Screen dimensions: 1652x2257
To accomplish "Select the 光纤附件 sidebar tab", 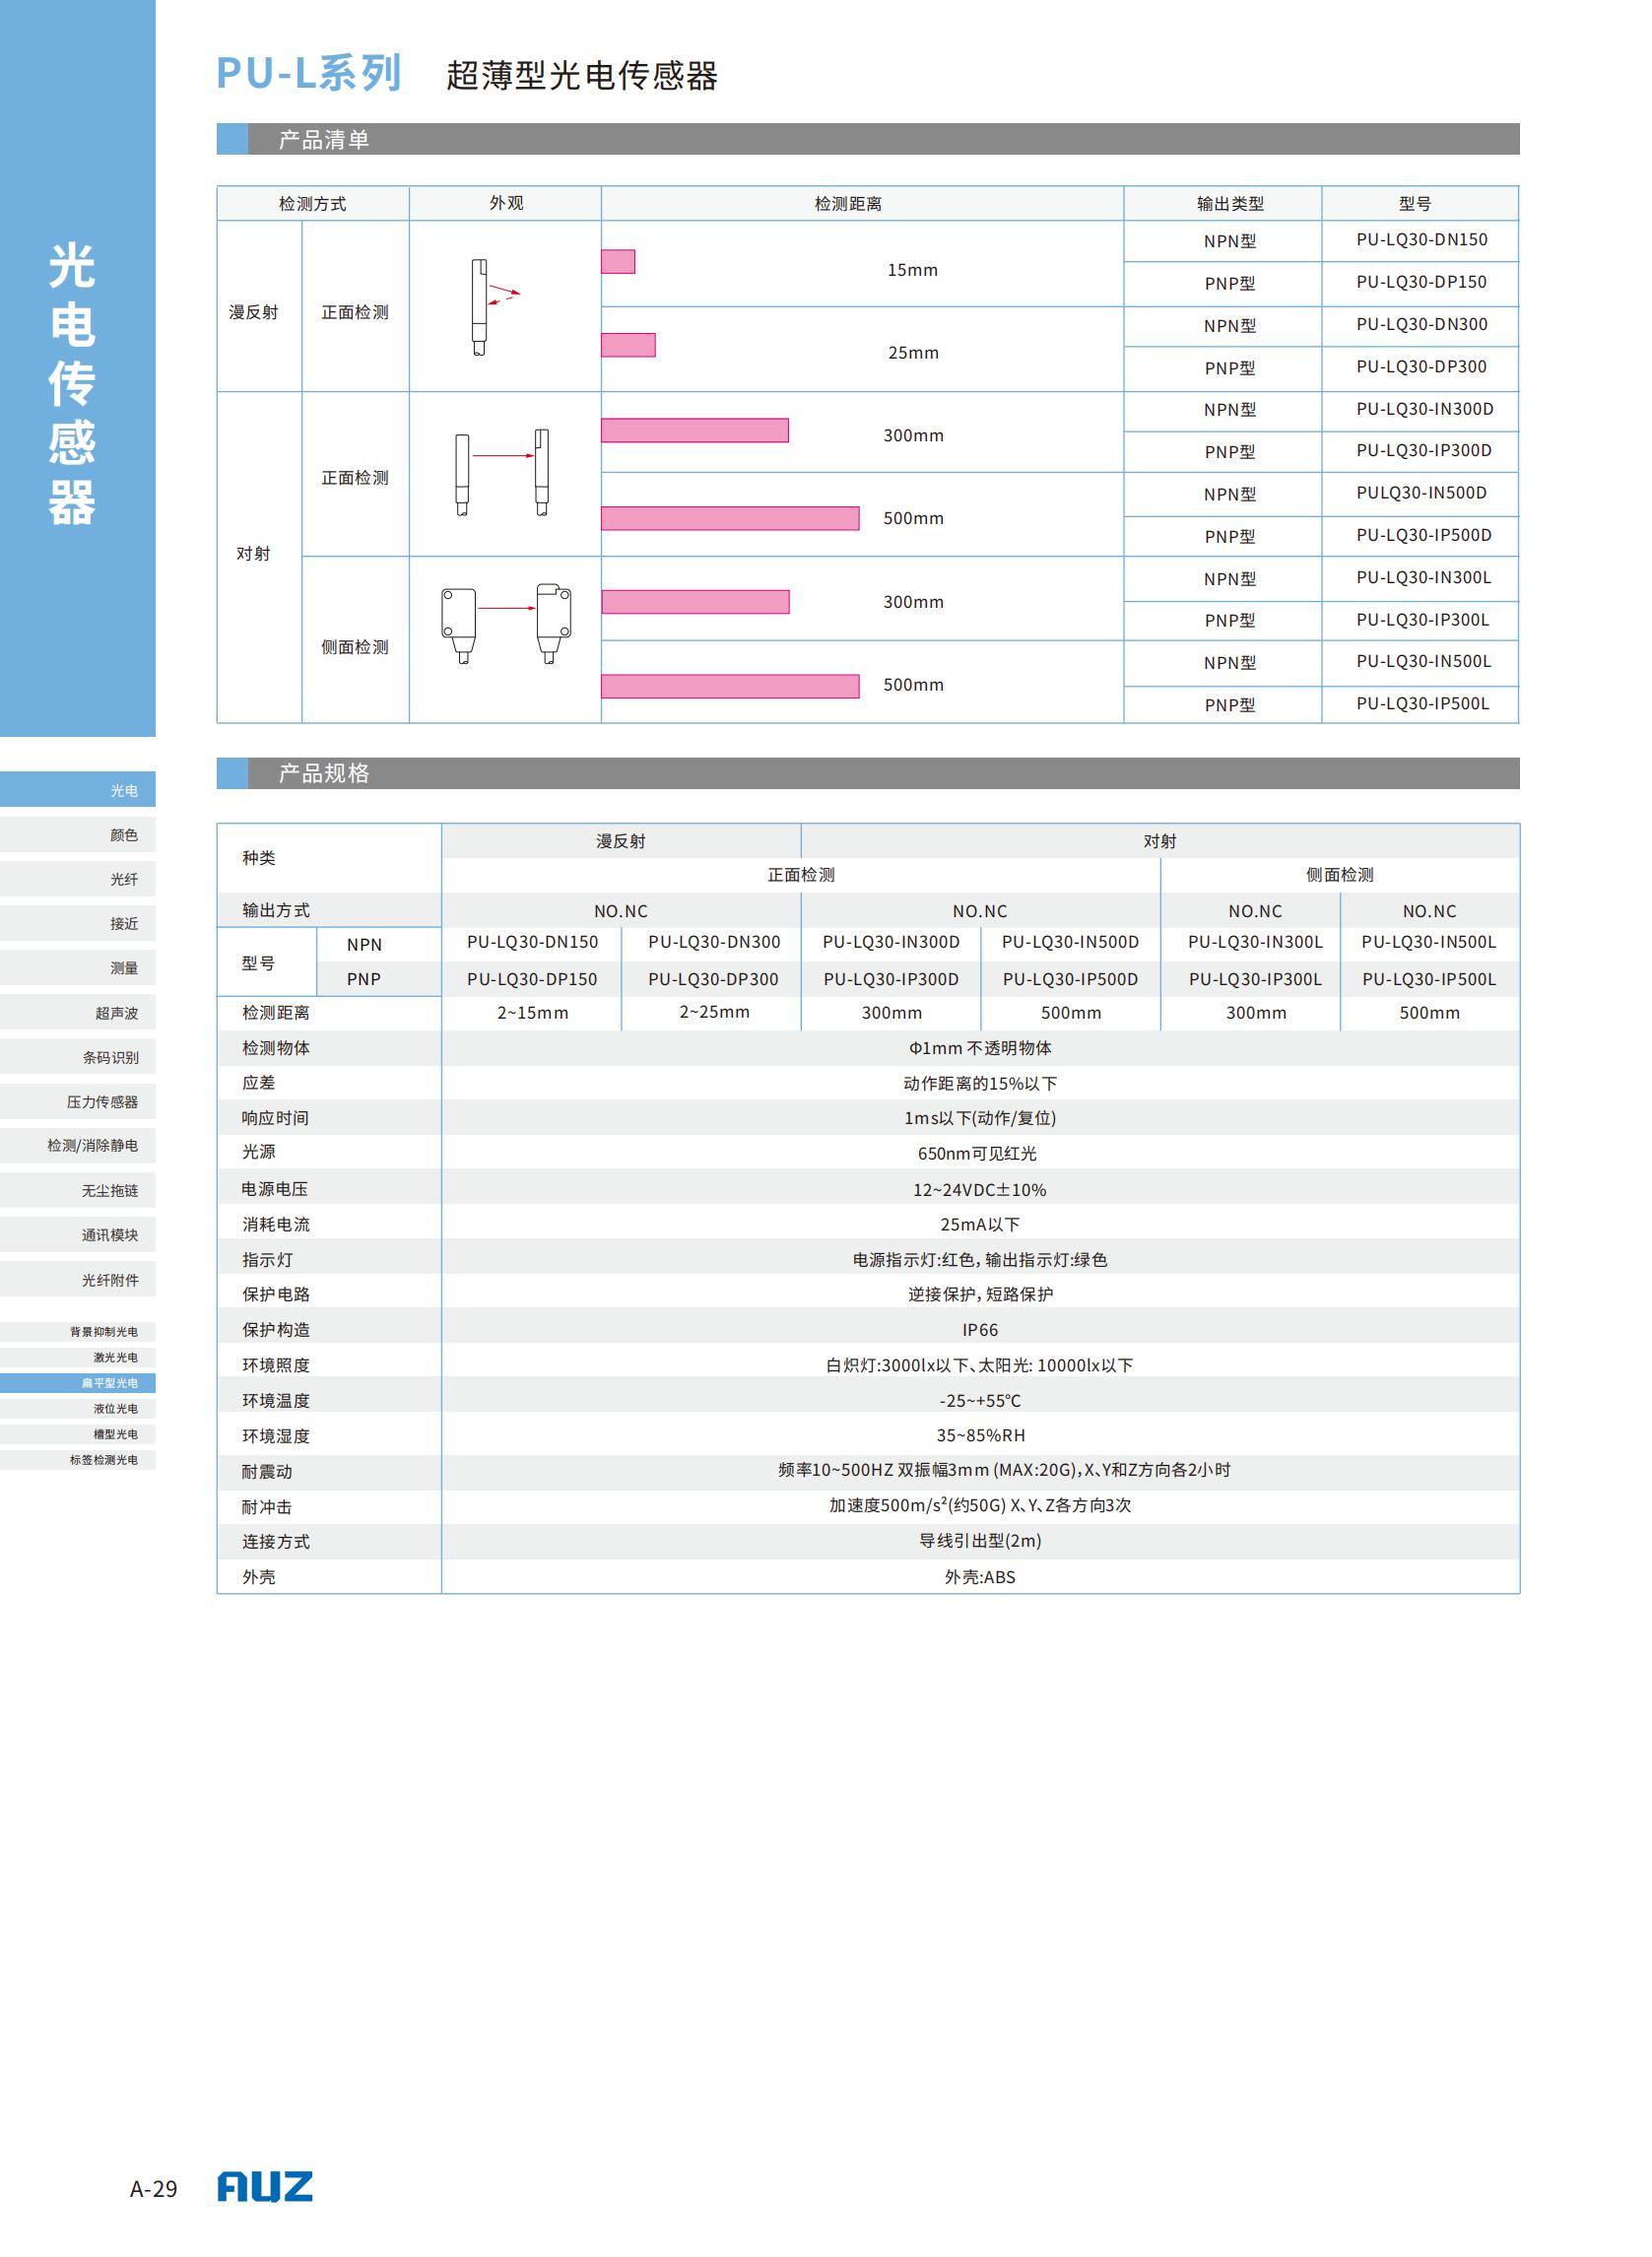I will (78, 1280).
